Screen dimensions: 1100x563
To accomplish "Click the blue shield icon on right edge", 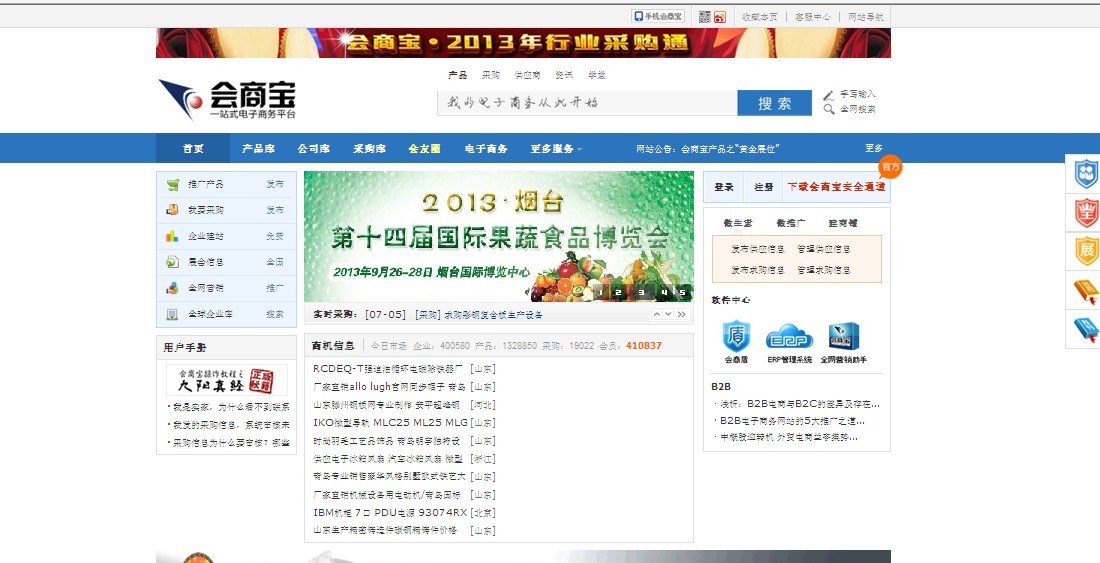I will [x=1086, y=173].
